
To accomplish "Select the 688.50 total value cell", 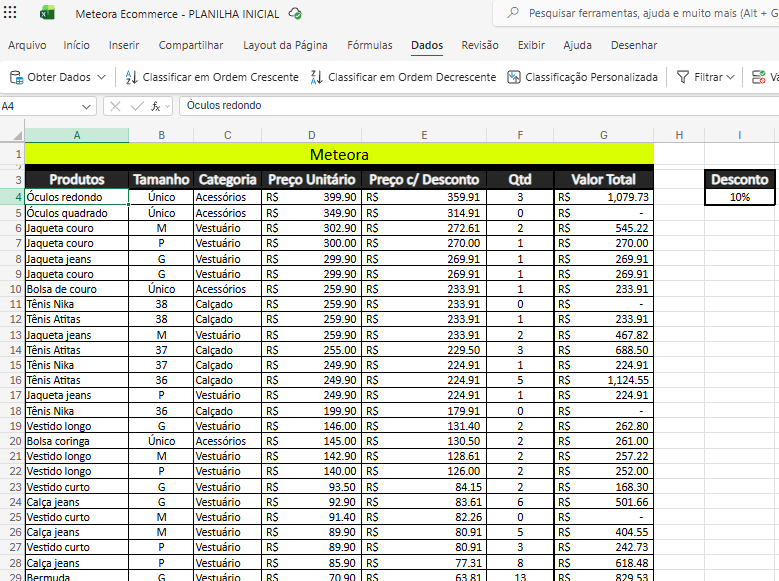I will click(x=604, y=350).
